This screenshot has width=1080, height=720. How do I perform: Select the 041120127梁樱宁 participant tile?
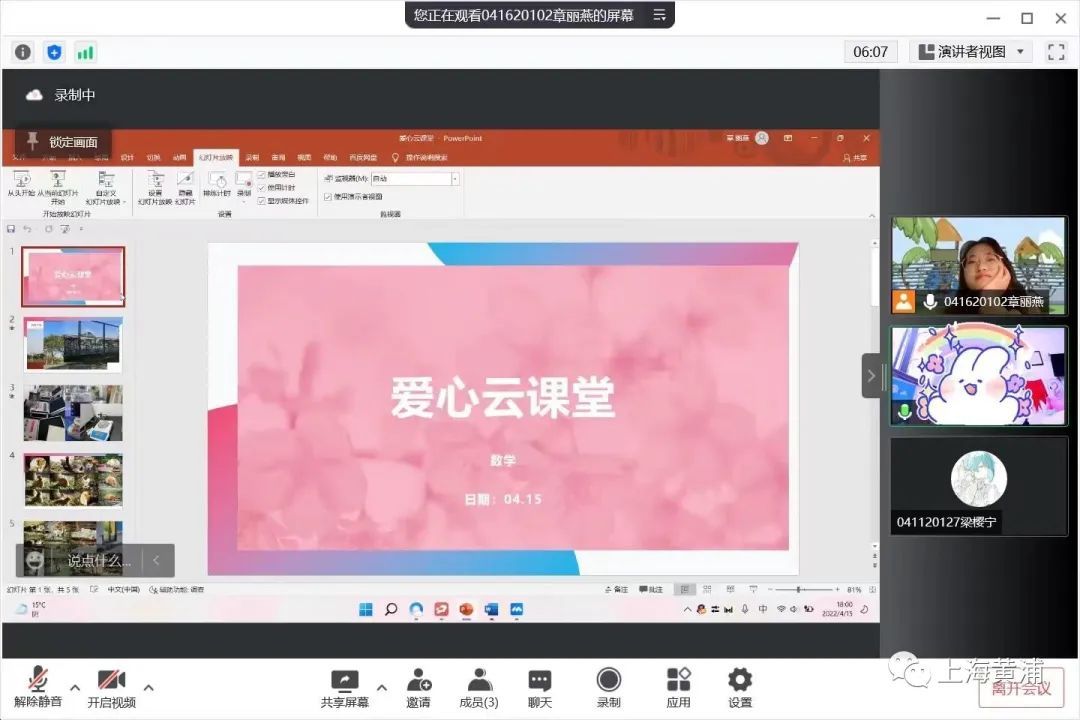tap(978, 486)
